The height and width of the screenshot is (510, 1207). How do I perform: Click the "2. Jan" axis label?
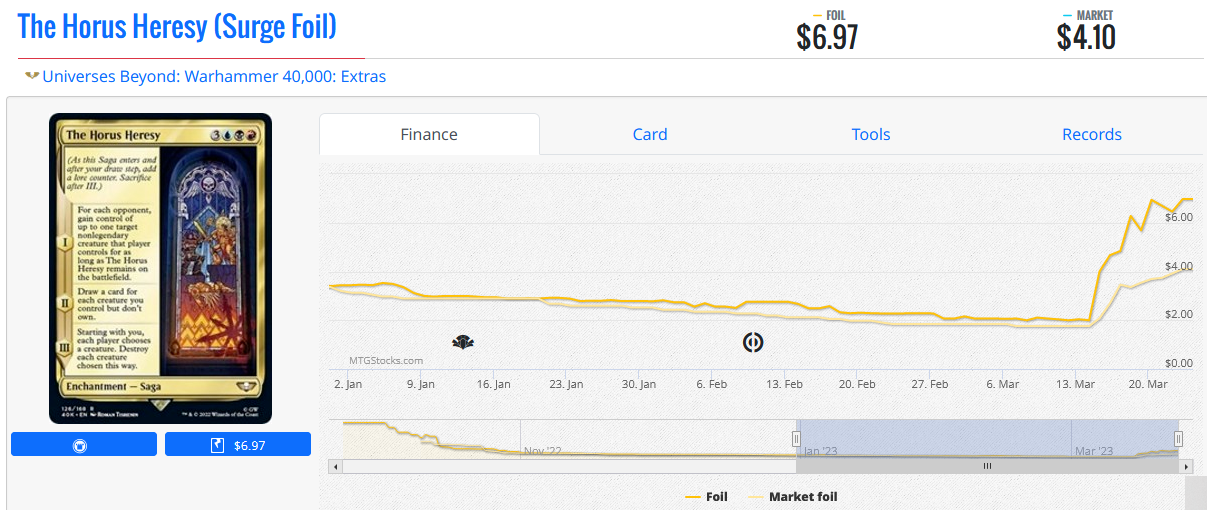347,384
